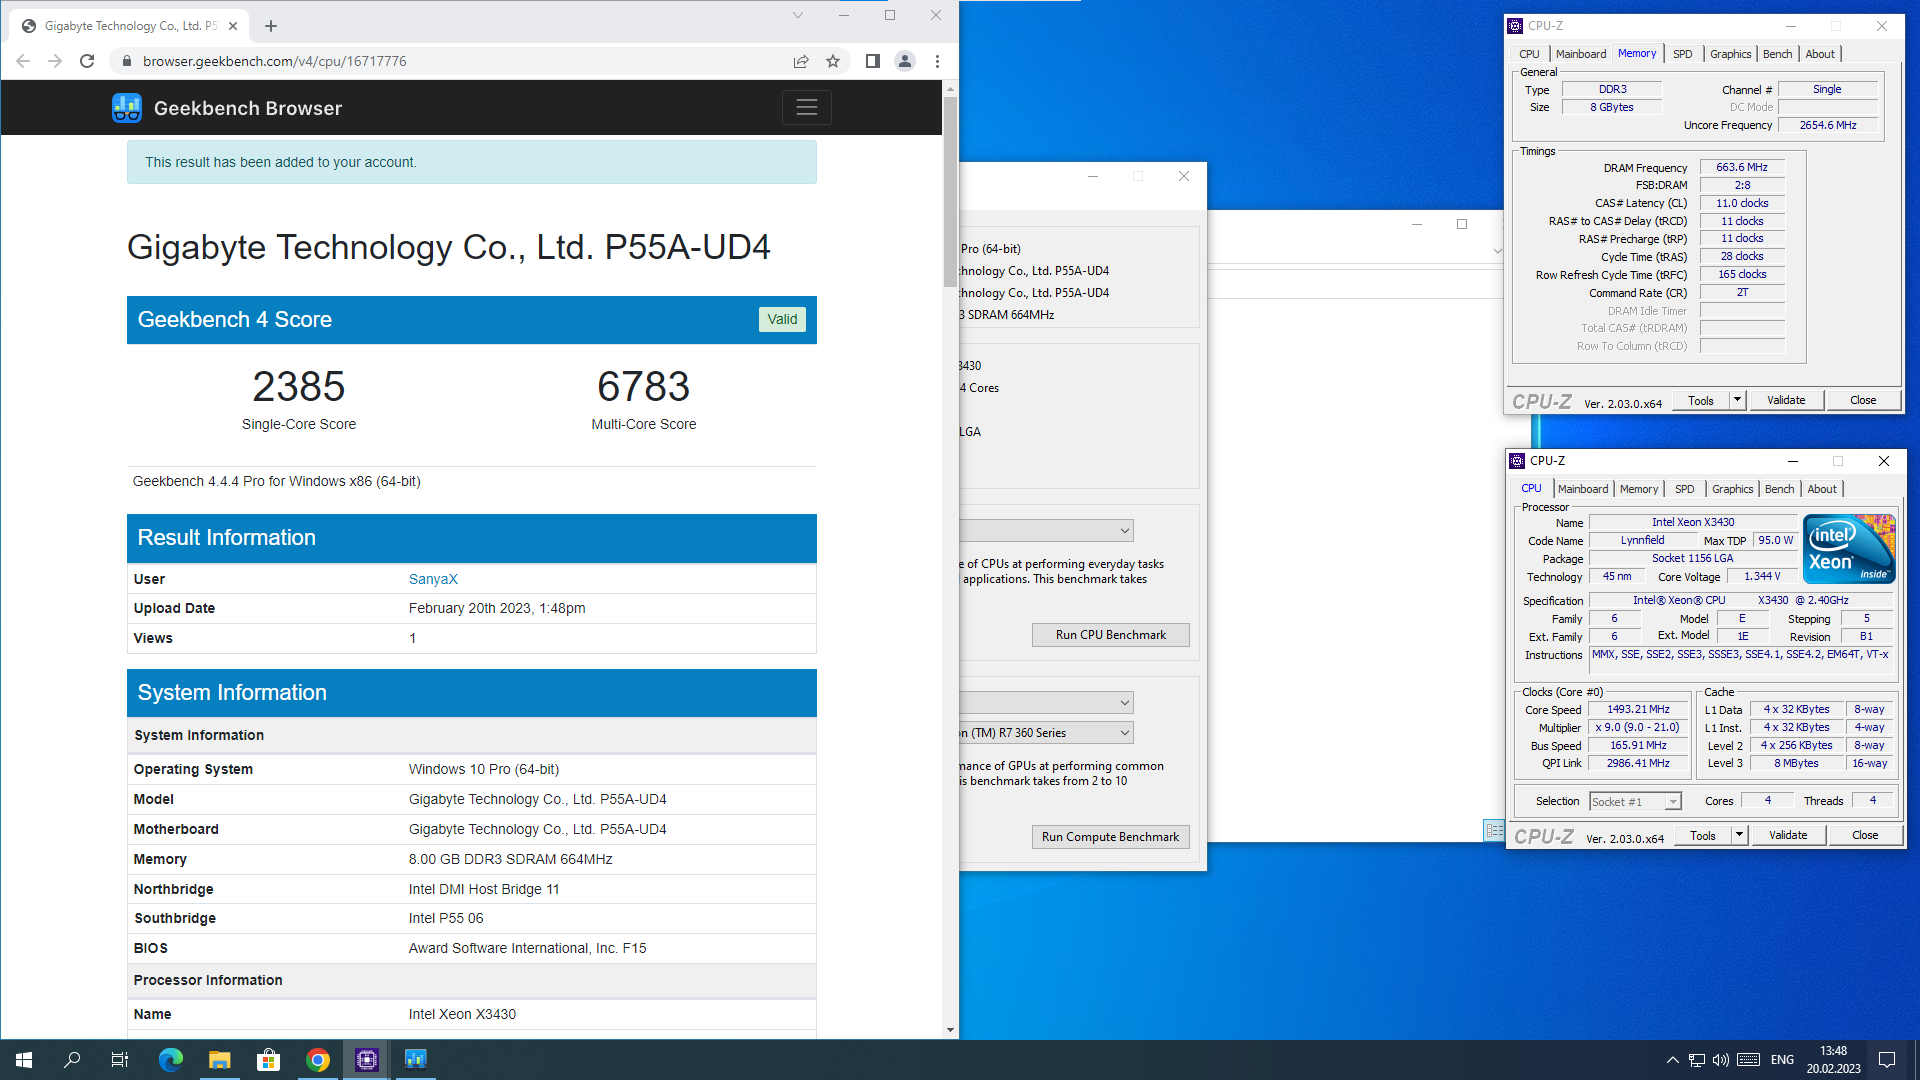This screenshot has width=1920, height=1080.
Task: Go forward in Chrome
Action: [55, 61]
